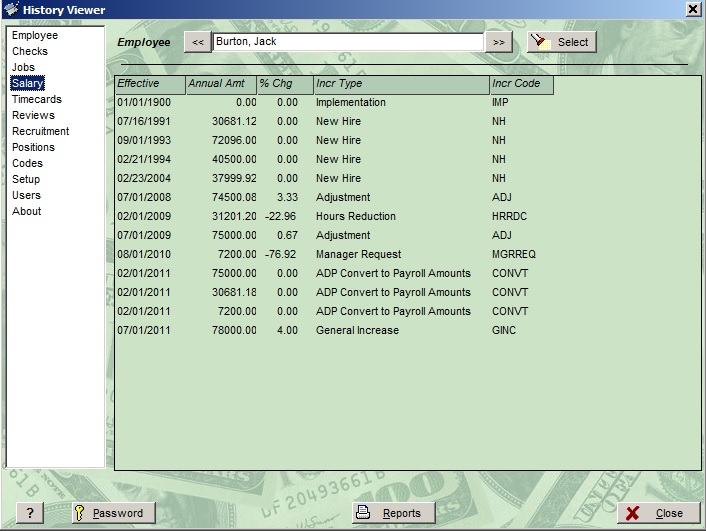Click the IMP increase code
The height and width of the screenshot is (531, 706).
click(x=500, y=102)
